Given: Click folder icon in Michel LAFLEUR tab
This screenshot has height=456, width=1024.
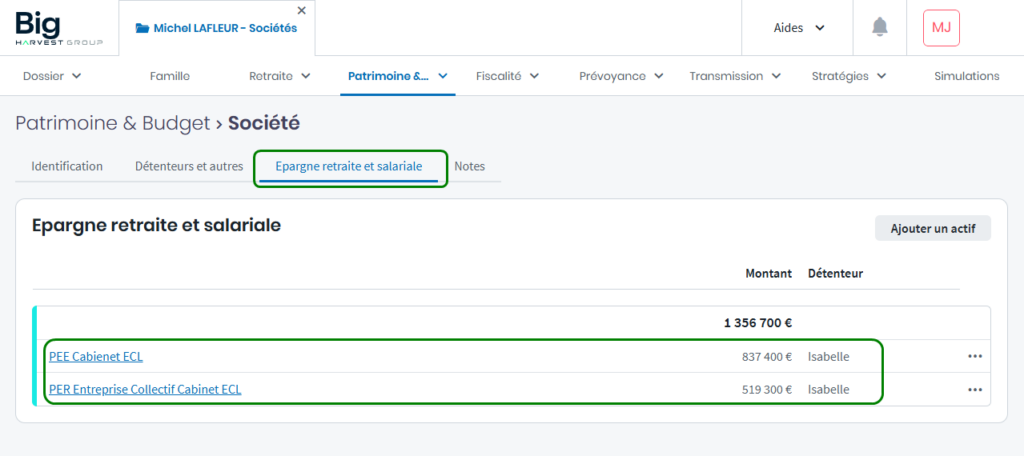Looking at the screenshot, I should 142,28.
